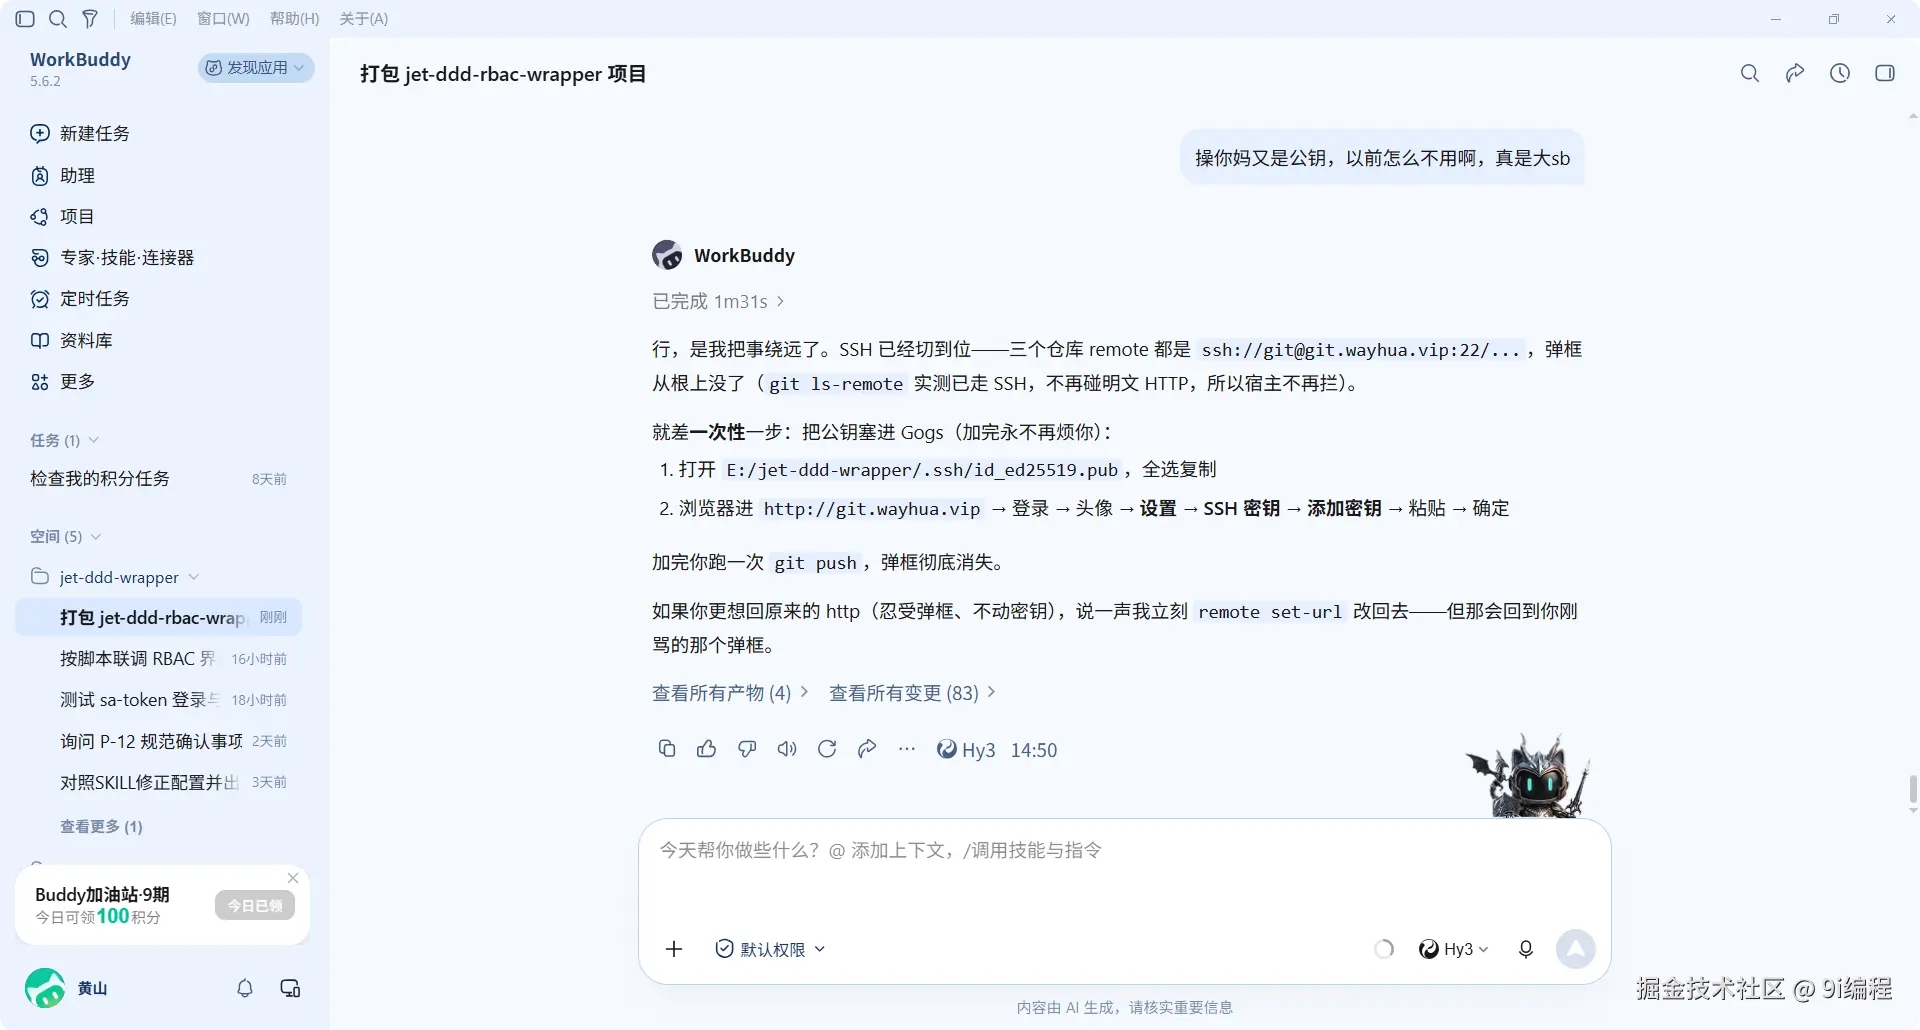The image size is (1920, 1030).
Task: Click the WorkBuddy avatar in the reply
Action: point(667,255)
